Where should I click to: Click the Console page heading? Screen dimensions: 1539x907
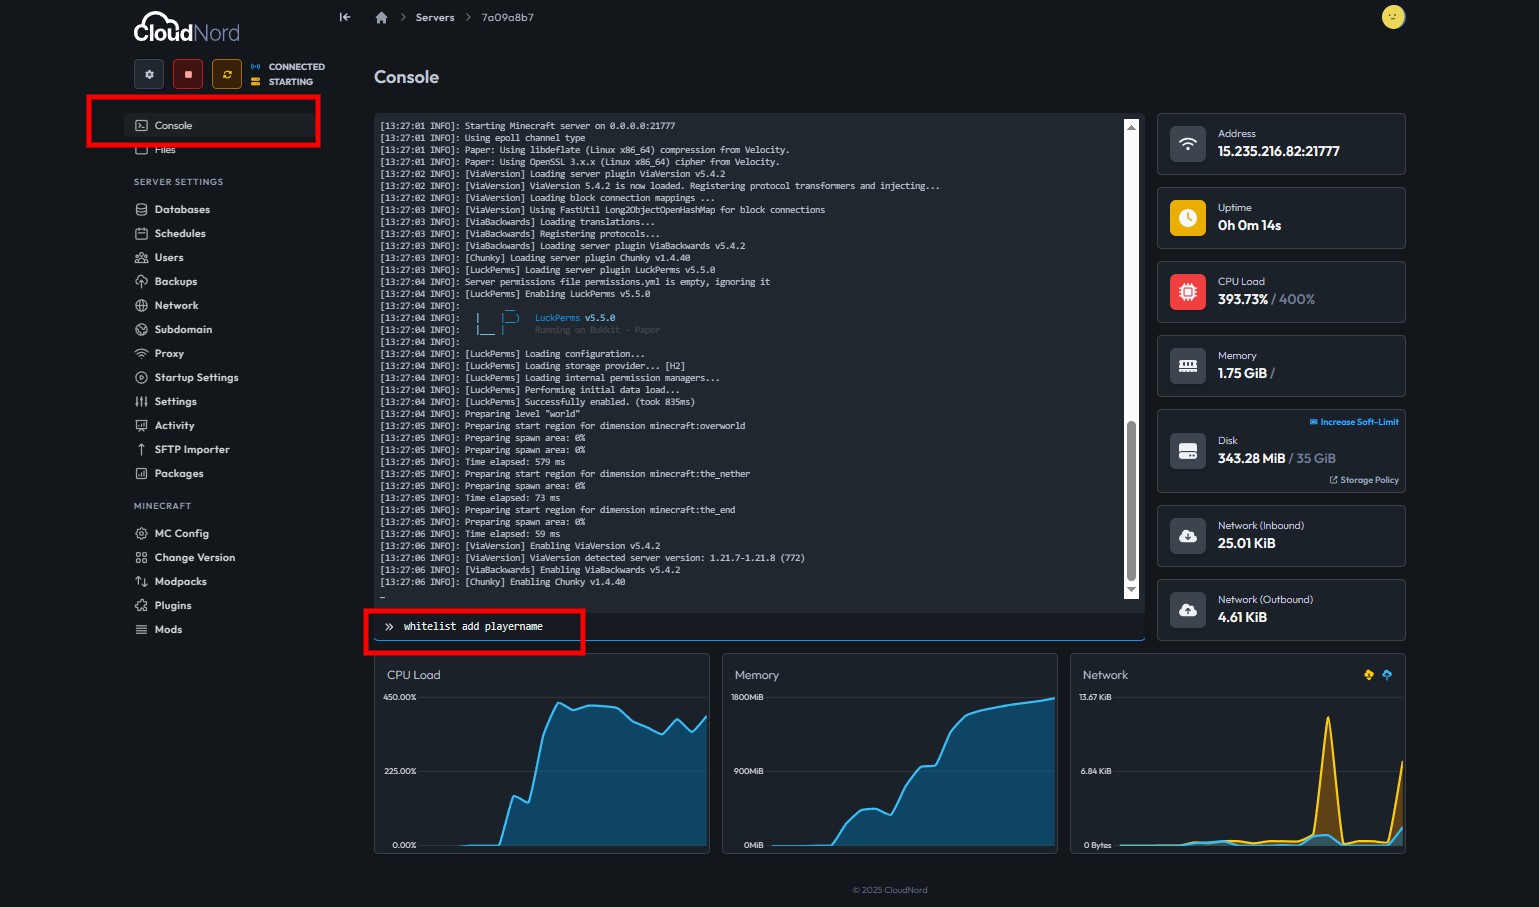coord(406,77)
